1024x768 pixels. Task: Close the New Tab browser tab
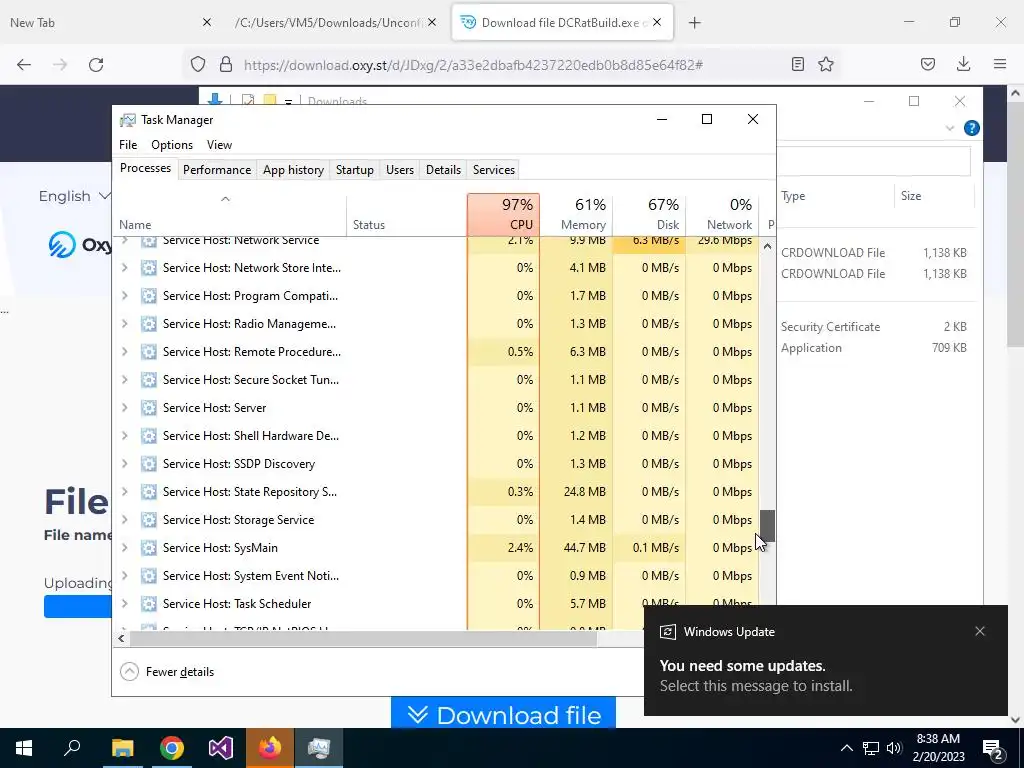pyautogui.click(x=207, y=22)
